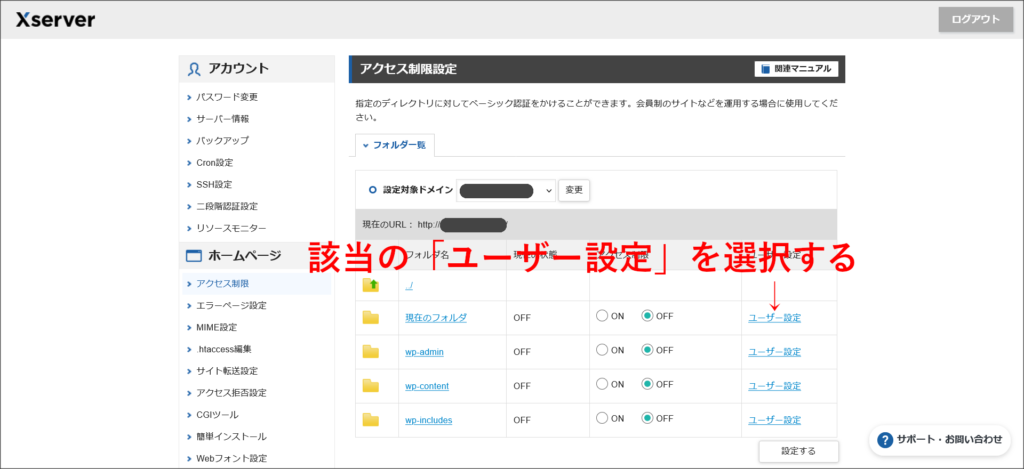
Task: Click OFF status text in wp-admin row
Action: click(522, 352)
